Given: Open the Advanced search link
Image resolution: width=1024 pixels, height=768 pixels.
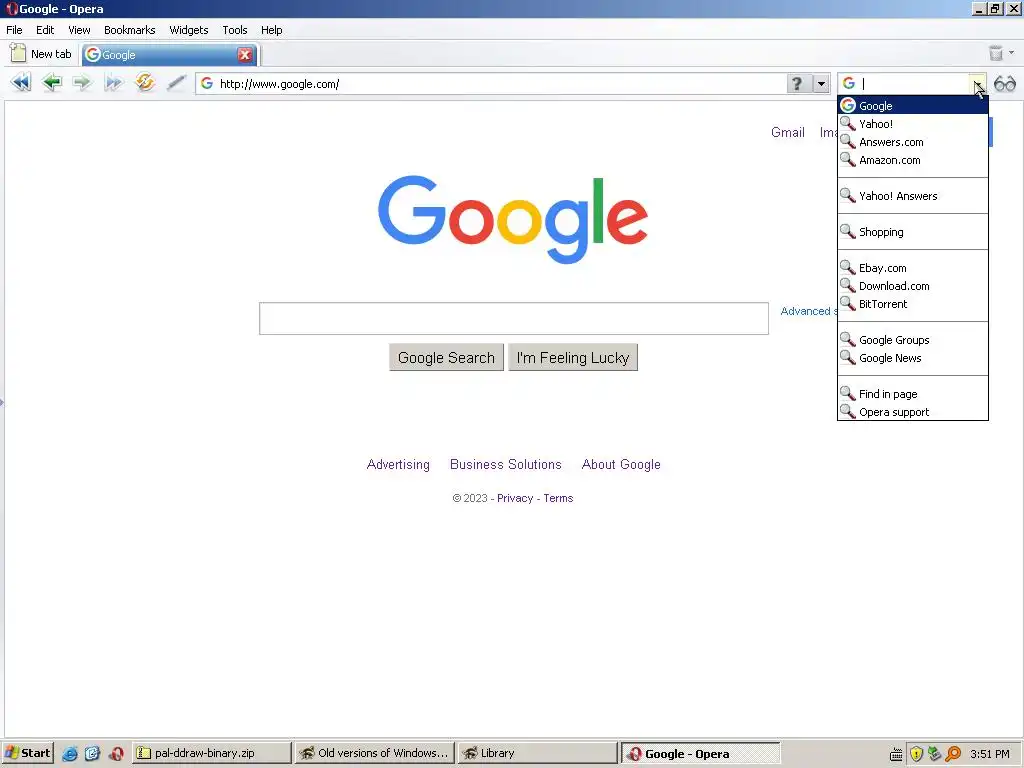Looking at the screenshot, I should point(808,311).
